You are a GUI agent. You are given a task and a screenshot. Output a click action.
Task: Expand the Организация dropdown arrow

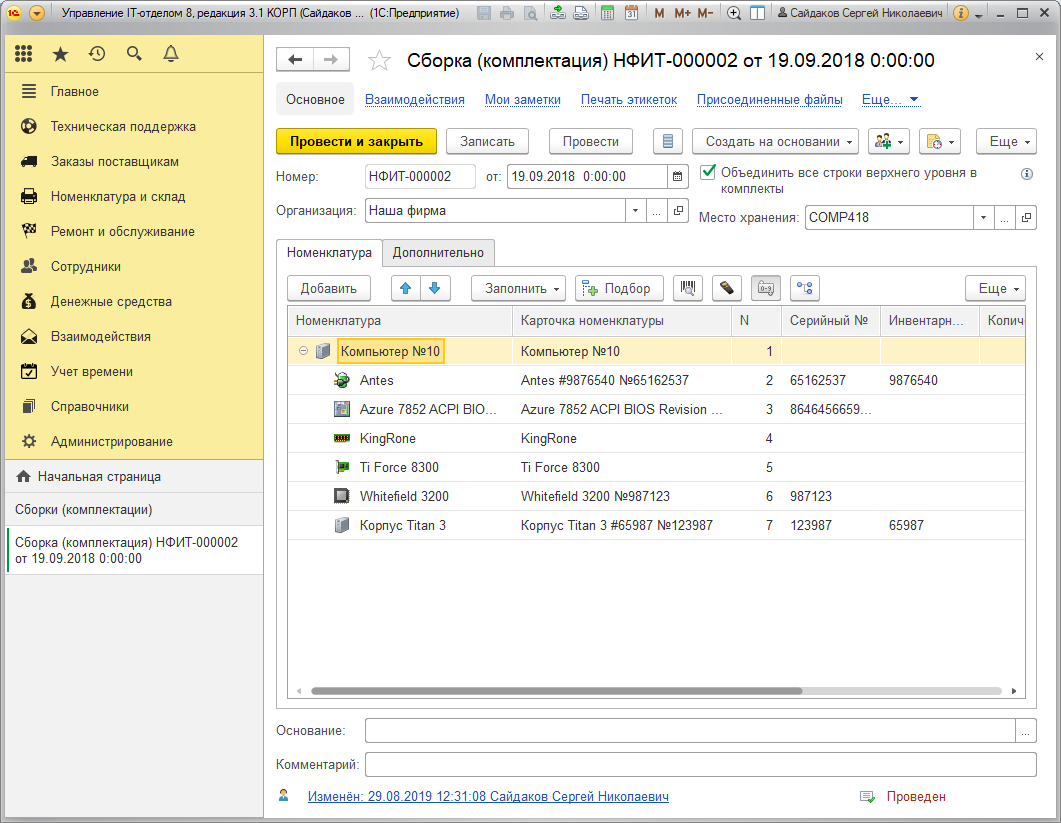pyautogui.click(x=635, y=210)
